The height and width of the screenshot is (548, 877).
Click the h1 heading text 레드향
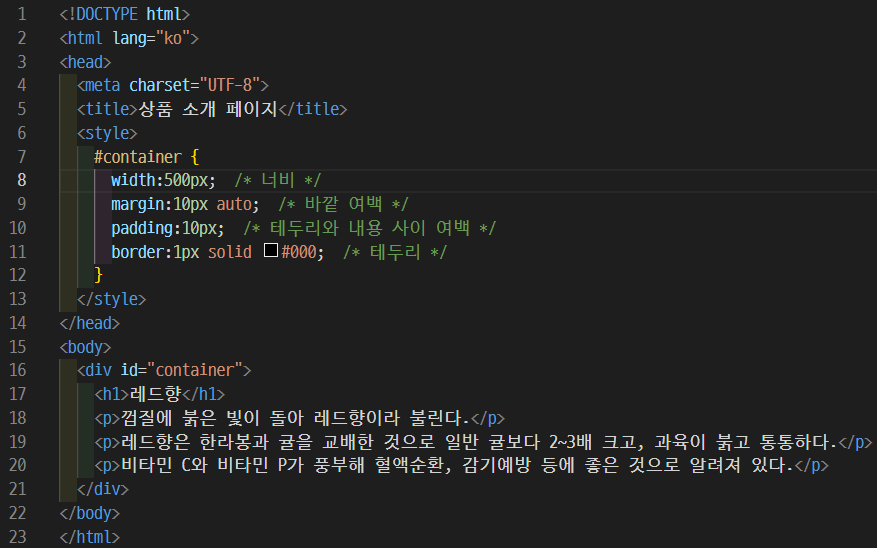click(x=155, y=394)
